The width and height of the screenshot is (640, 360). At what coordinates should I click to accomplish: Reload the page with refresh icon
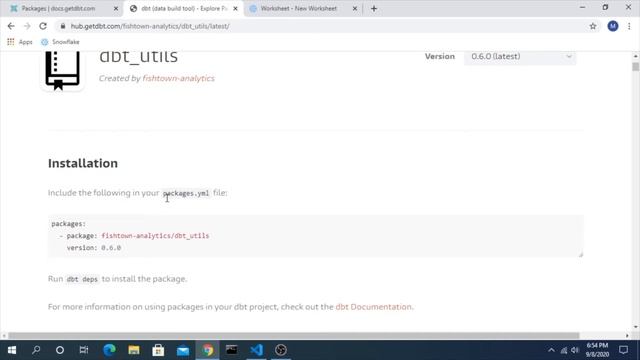coord(43,26)
